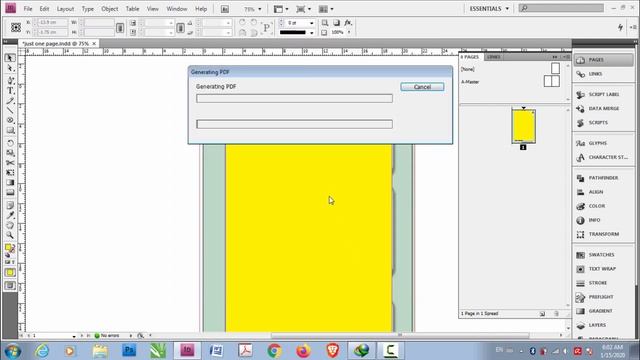This screenshot has height=360, width=640.
Task: Select the Line tool
Action: click(10, 111)
